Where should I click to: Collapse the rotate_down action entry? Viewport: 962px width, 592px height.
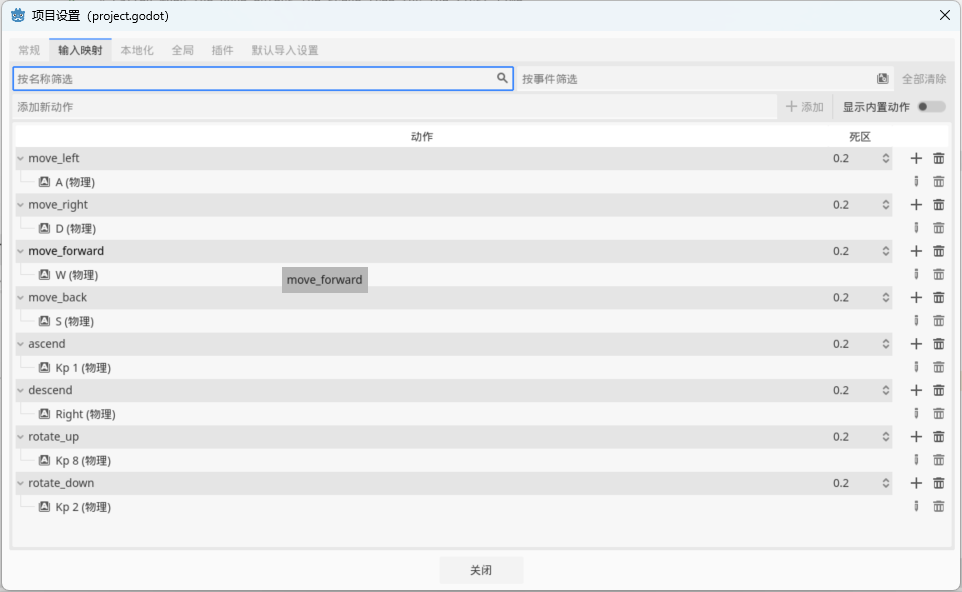19,482
